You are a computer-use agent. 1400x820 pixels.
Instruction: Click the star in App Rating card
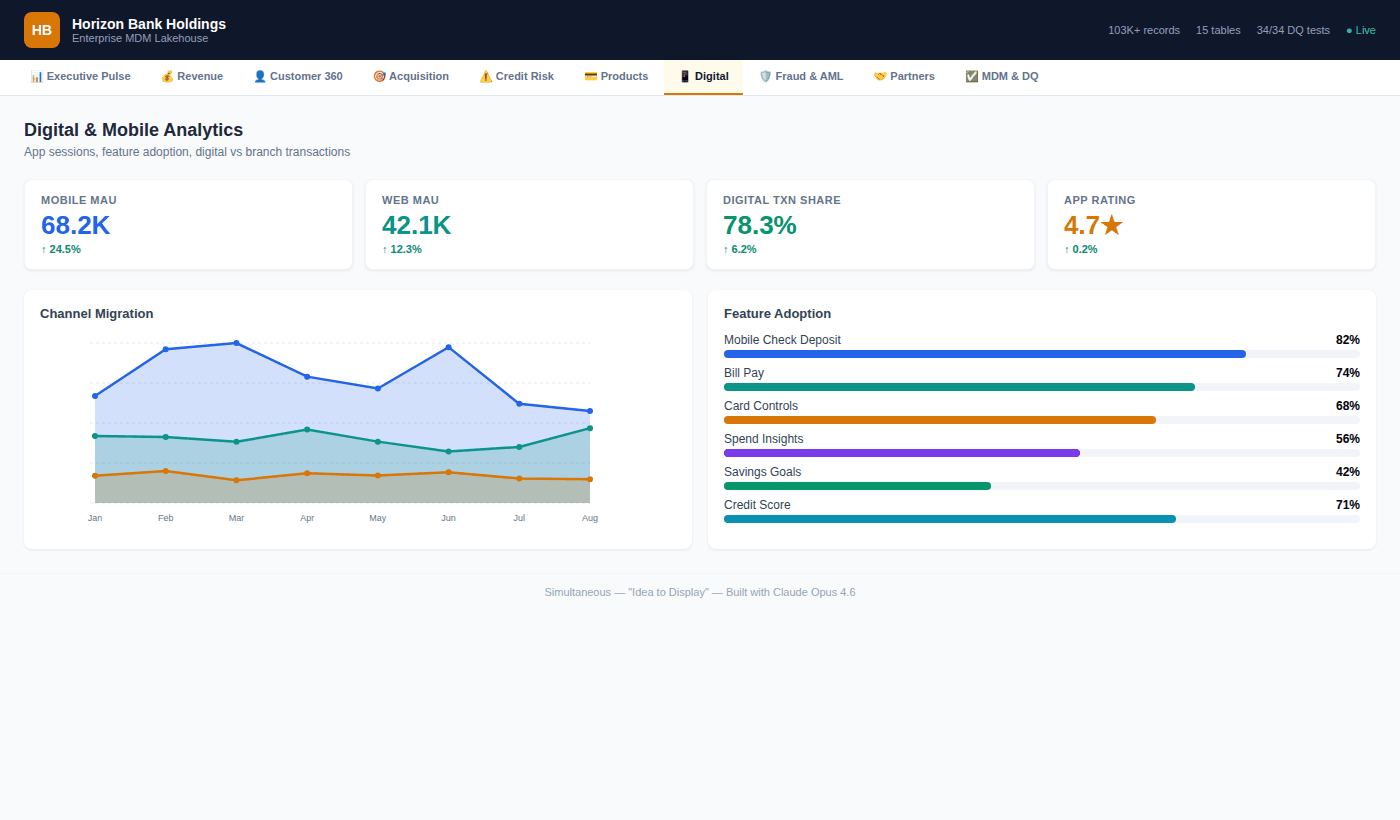coord(1111,226)
